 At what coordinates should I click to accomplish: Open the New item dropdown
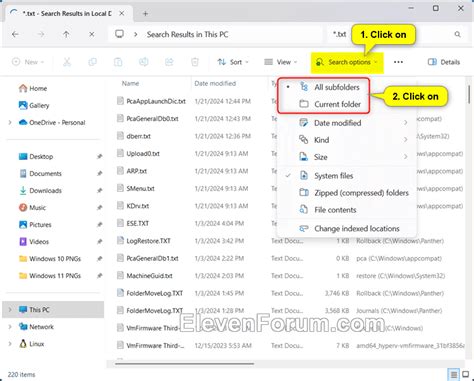[28, 62]
